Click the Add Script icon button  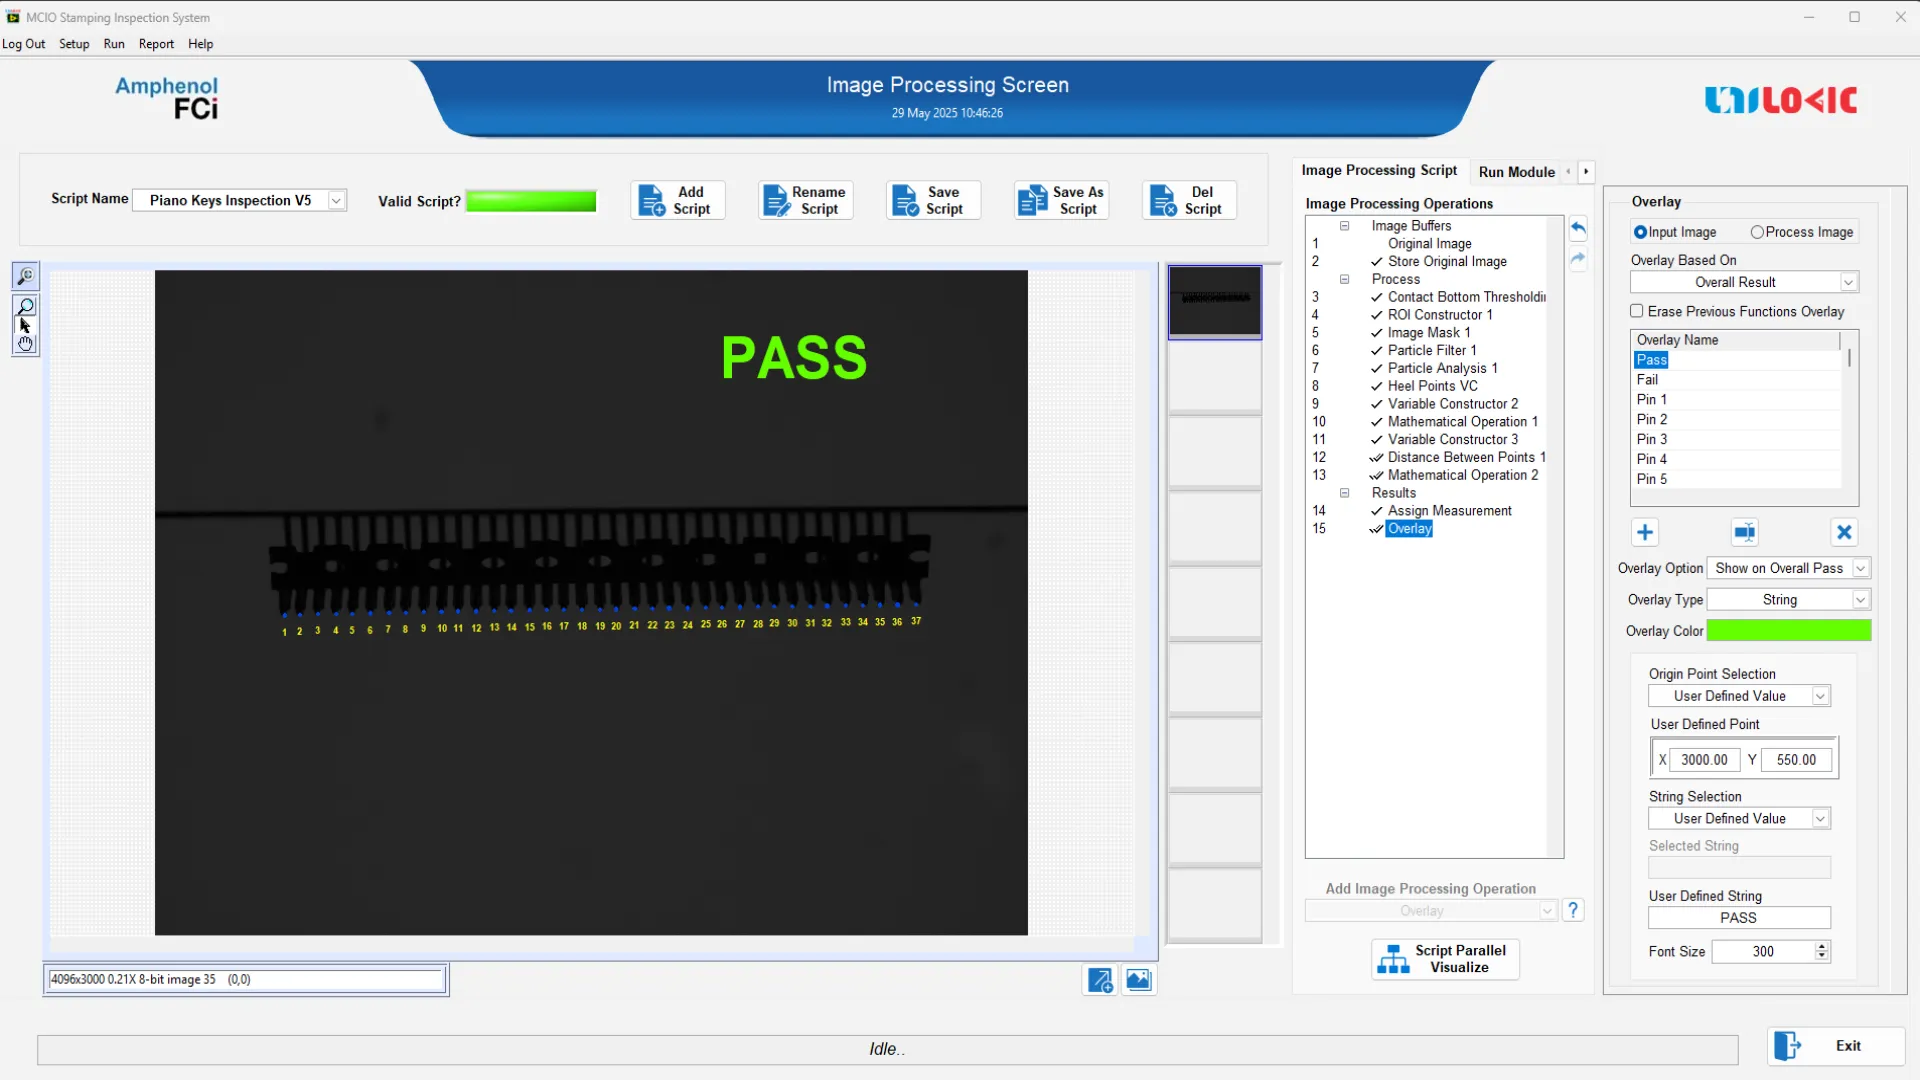(677, 200)
